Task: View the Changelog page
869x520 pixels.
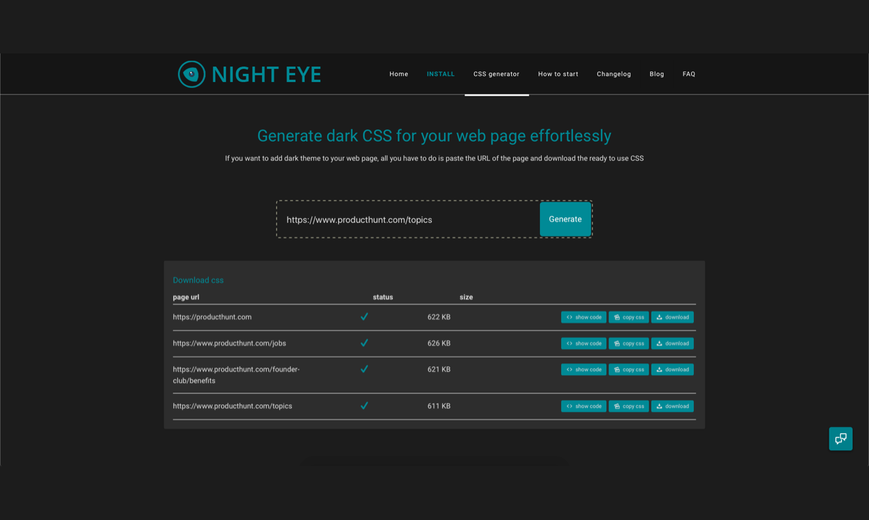Action: (x=614, y=74)
